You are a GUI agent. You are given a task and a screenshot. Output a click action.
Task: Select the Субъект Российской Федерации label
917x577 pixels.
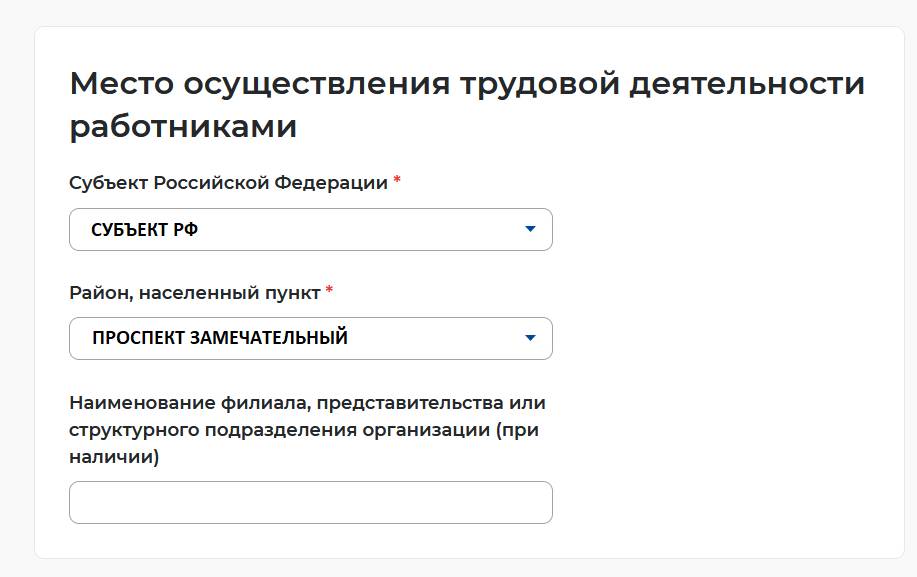click(228, 182)
